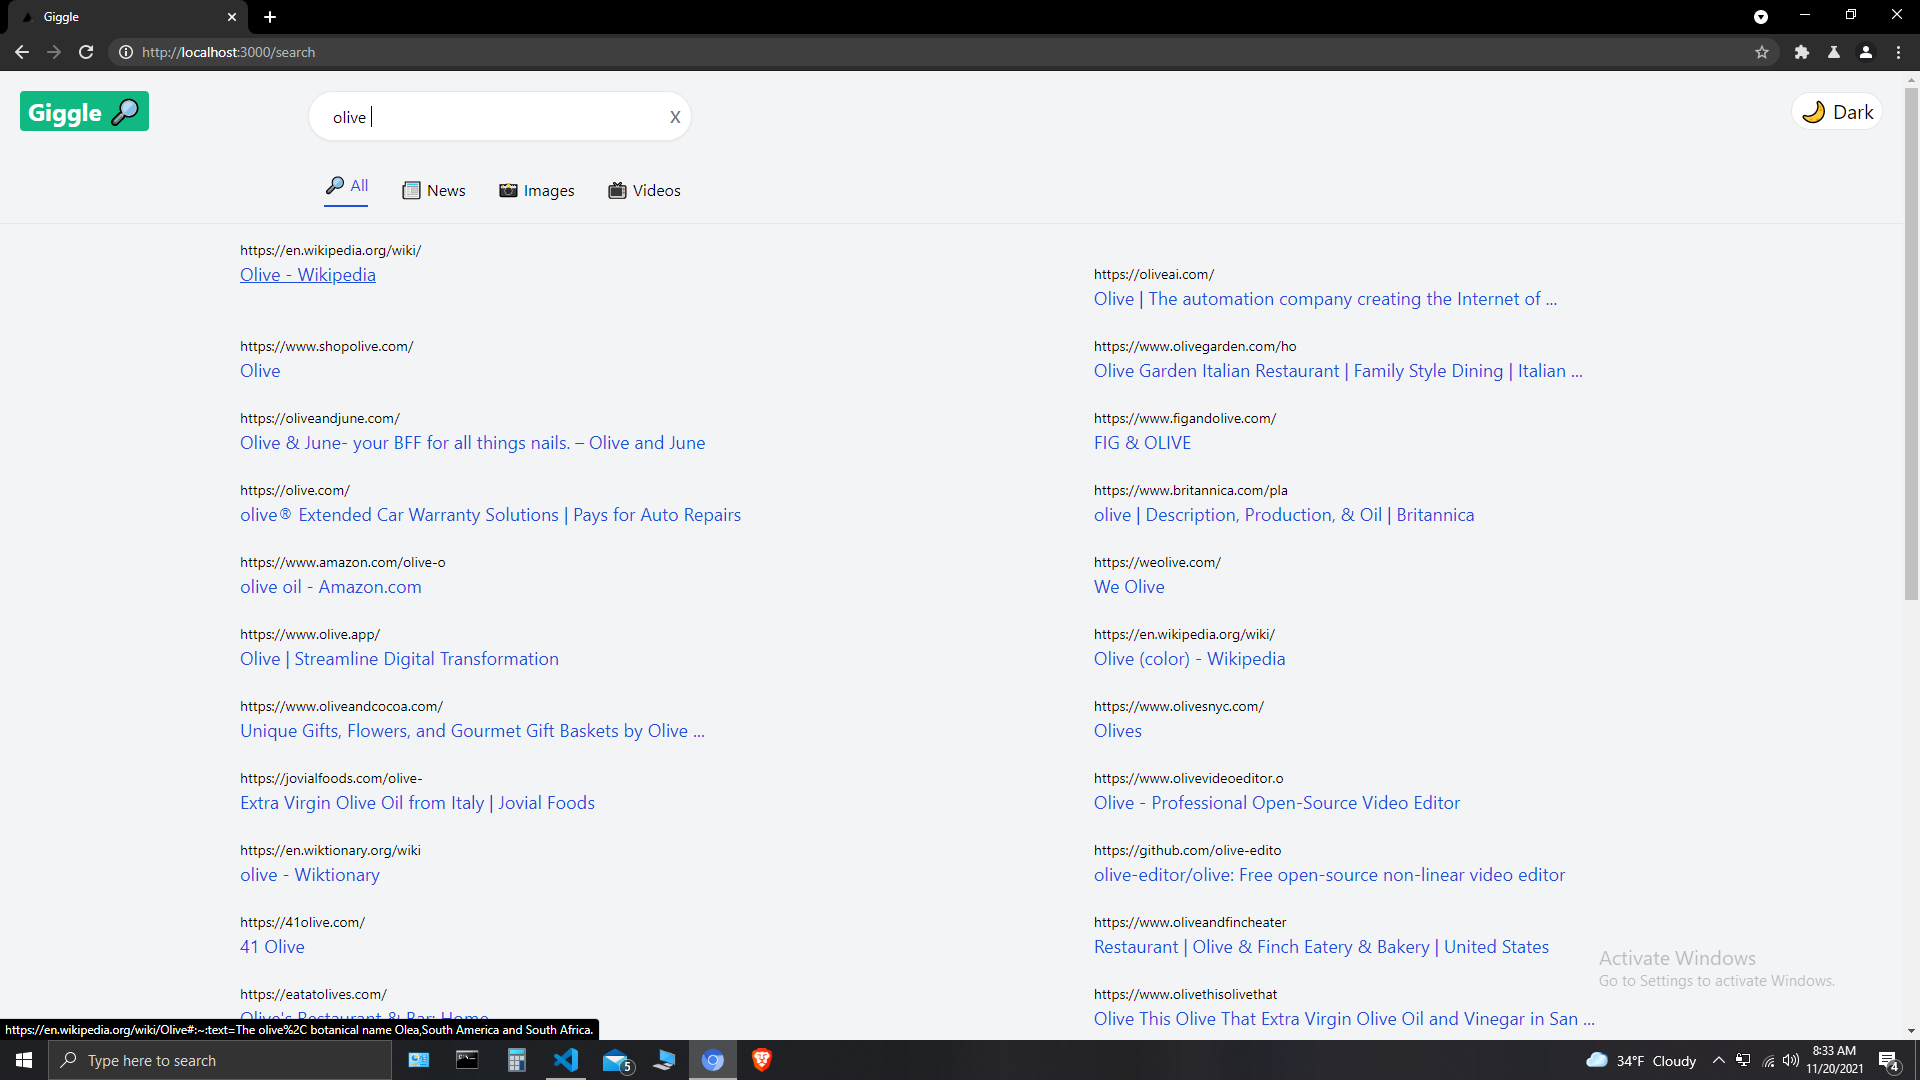Close the Giggle browser tab
1920x1080 pixels.
click(232, 17)
